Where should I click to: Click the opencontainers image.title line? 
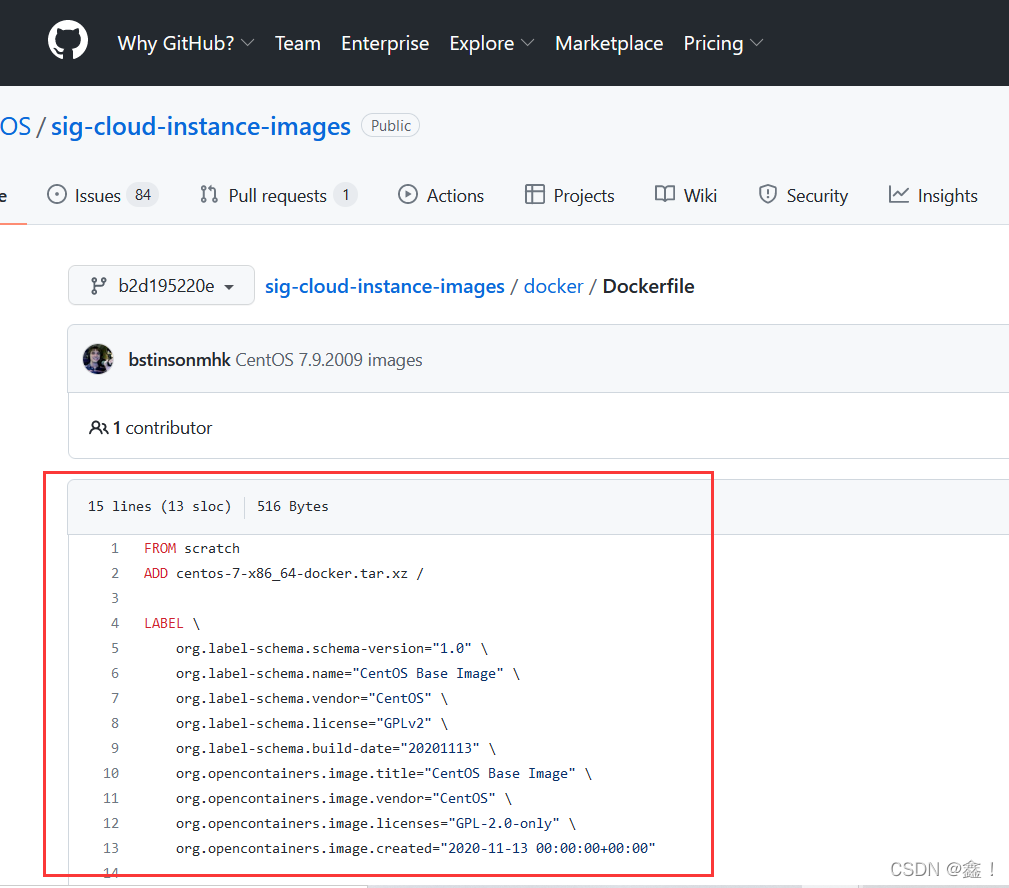pyautogui.click(x=384, y=773)
